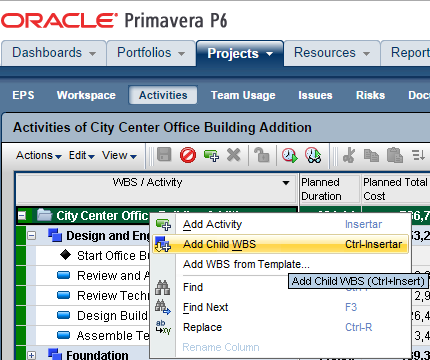Viewport: 430px width, 360px height.
Task: Click the red Cancel changes icon
Action: (x=188, y=155)
